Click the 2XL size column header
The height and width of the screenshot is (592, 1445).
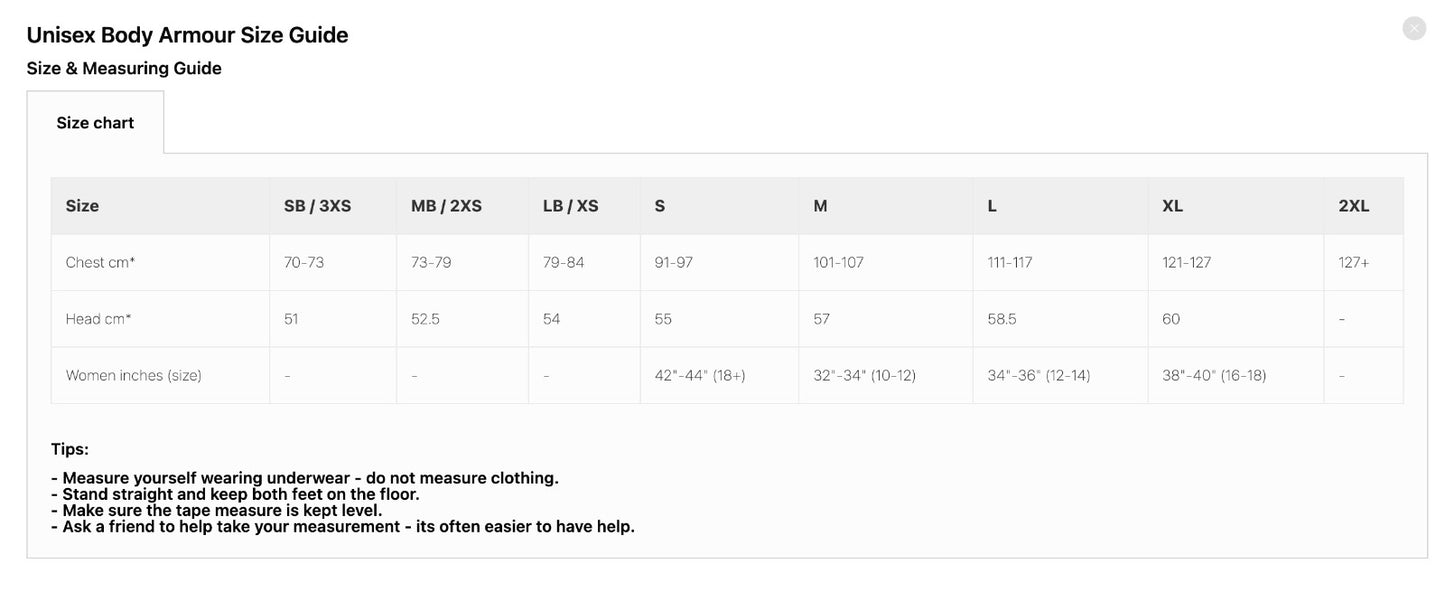(x=1353, y=205)
